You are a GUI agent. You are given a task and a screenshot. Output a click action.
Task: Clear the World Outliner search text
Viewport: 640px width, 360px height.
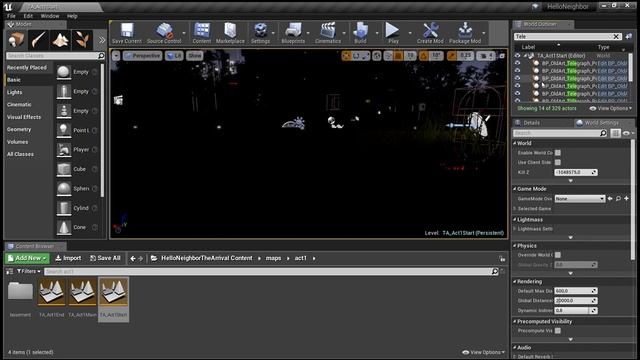tap(616, 36)
